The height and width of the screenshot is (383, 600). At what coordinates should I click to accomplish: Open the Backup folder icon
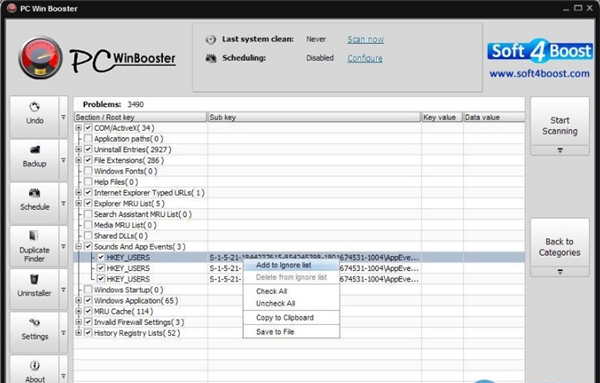point(34,150)
